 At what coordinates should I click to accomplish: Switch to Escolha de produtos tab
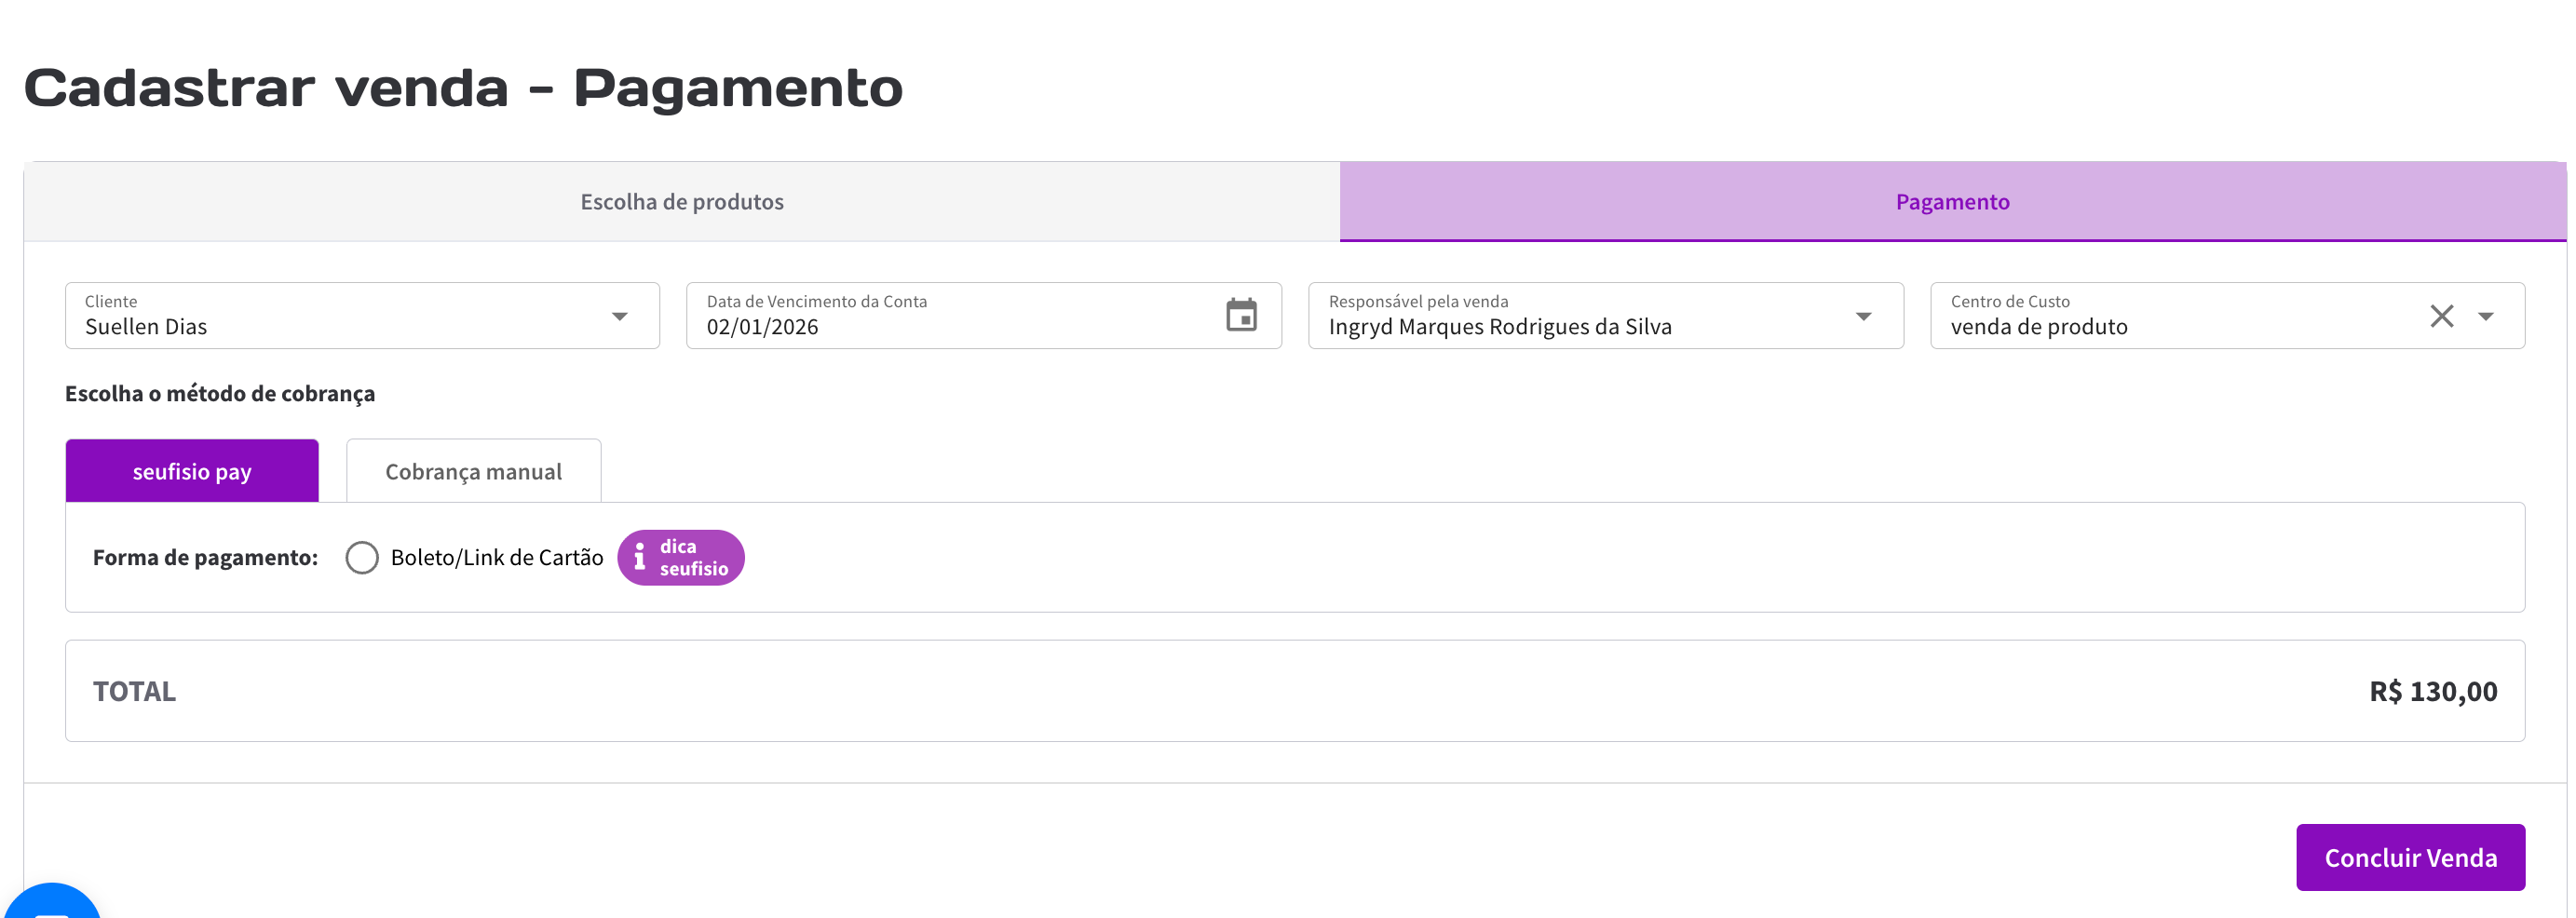click(x=682, y=202)
